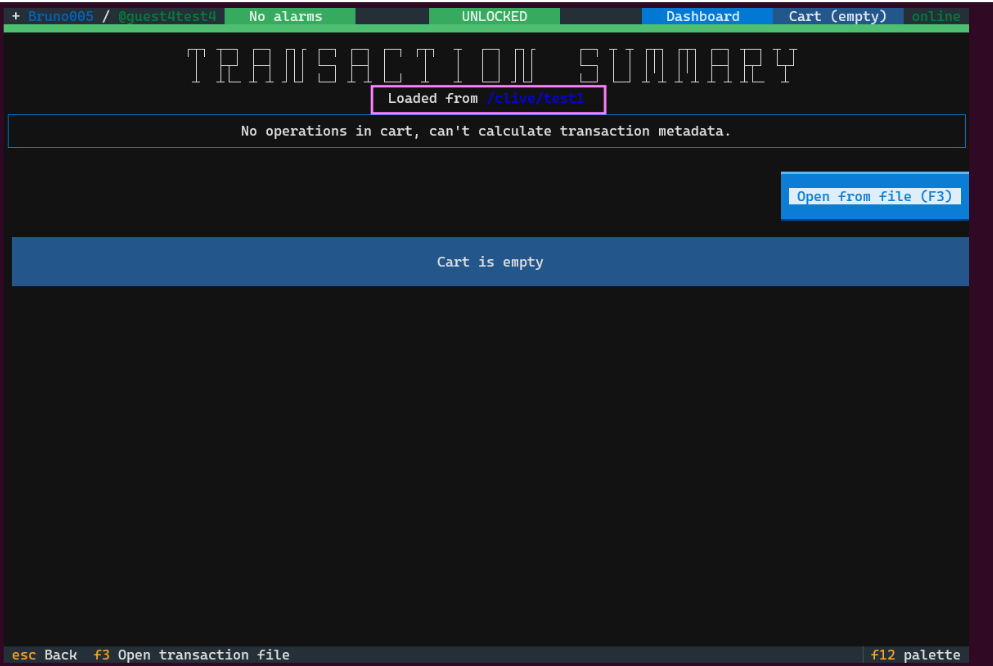Select the no operations metadata message box
The height and width of the screenshot is (666, 993).
pyautogui.click(x=486, y=131)
